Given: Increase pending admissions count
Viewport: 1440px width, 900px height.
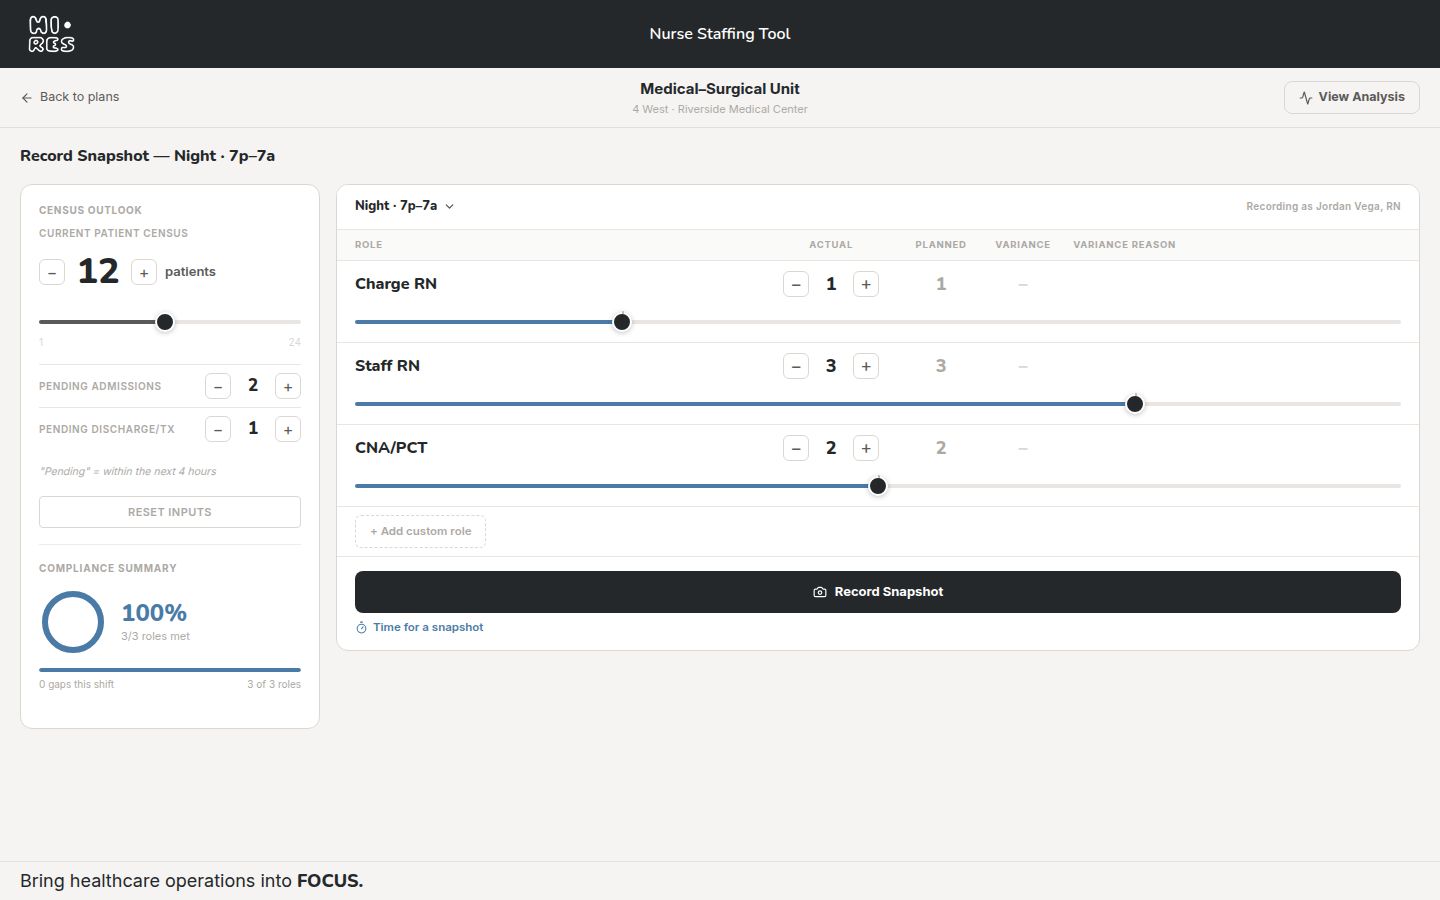Looking at the screenshot, I should 288,386.
